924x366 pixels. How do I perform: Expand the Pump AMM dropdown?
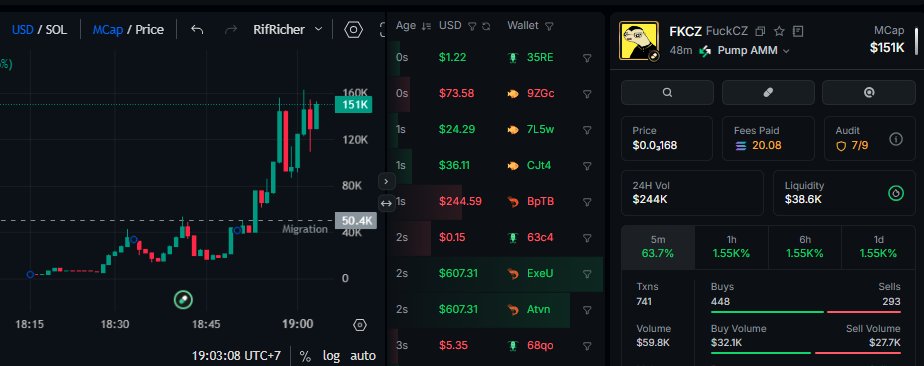(x=753, y=51)
